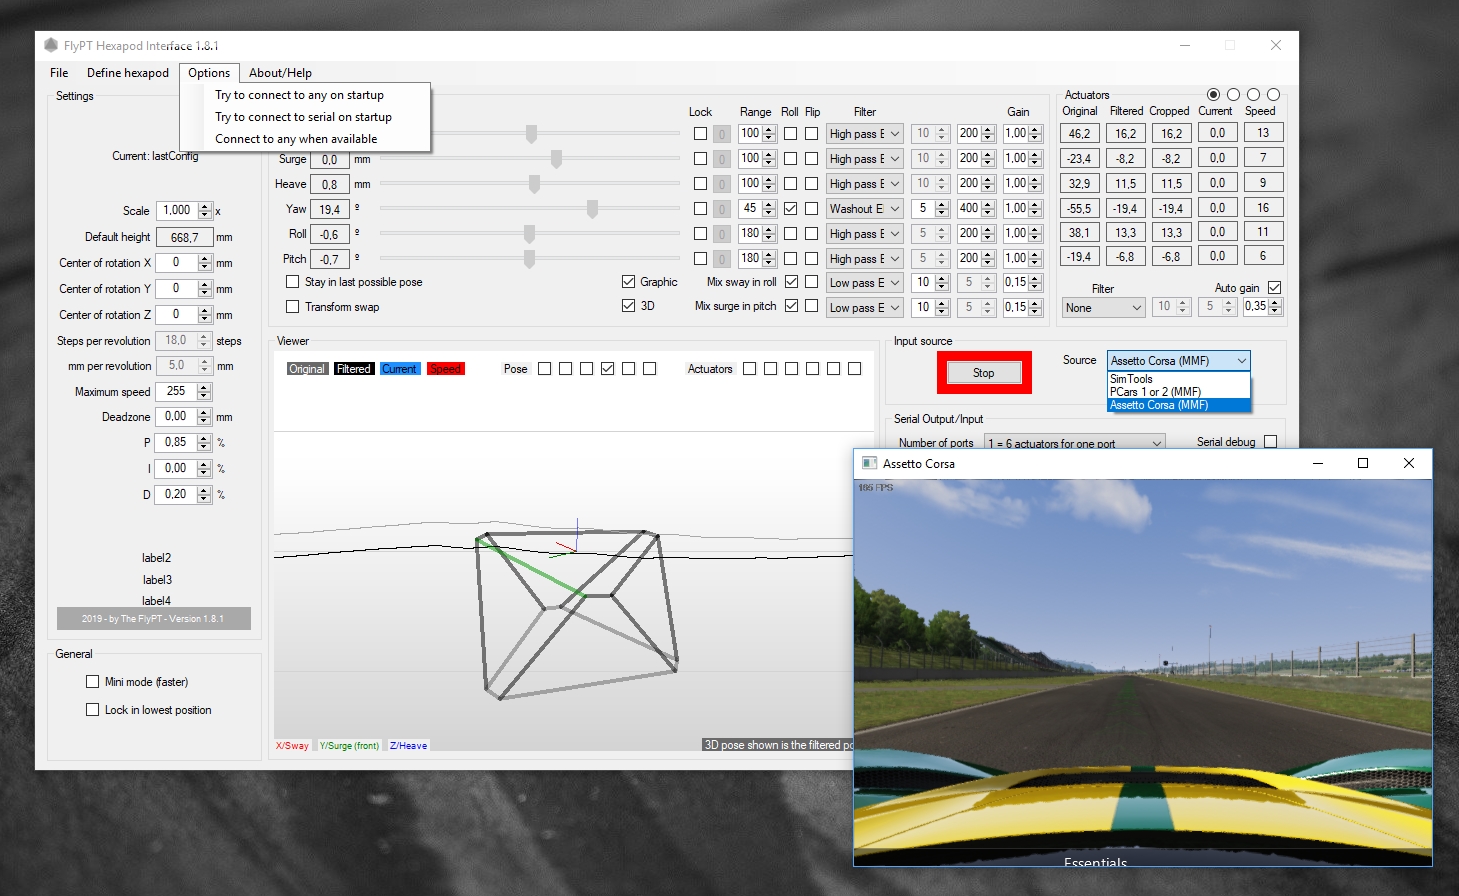Screen dimensions: 1459x896
Task: Open the Define hexapod menu
Action: (127, 73)
